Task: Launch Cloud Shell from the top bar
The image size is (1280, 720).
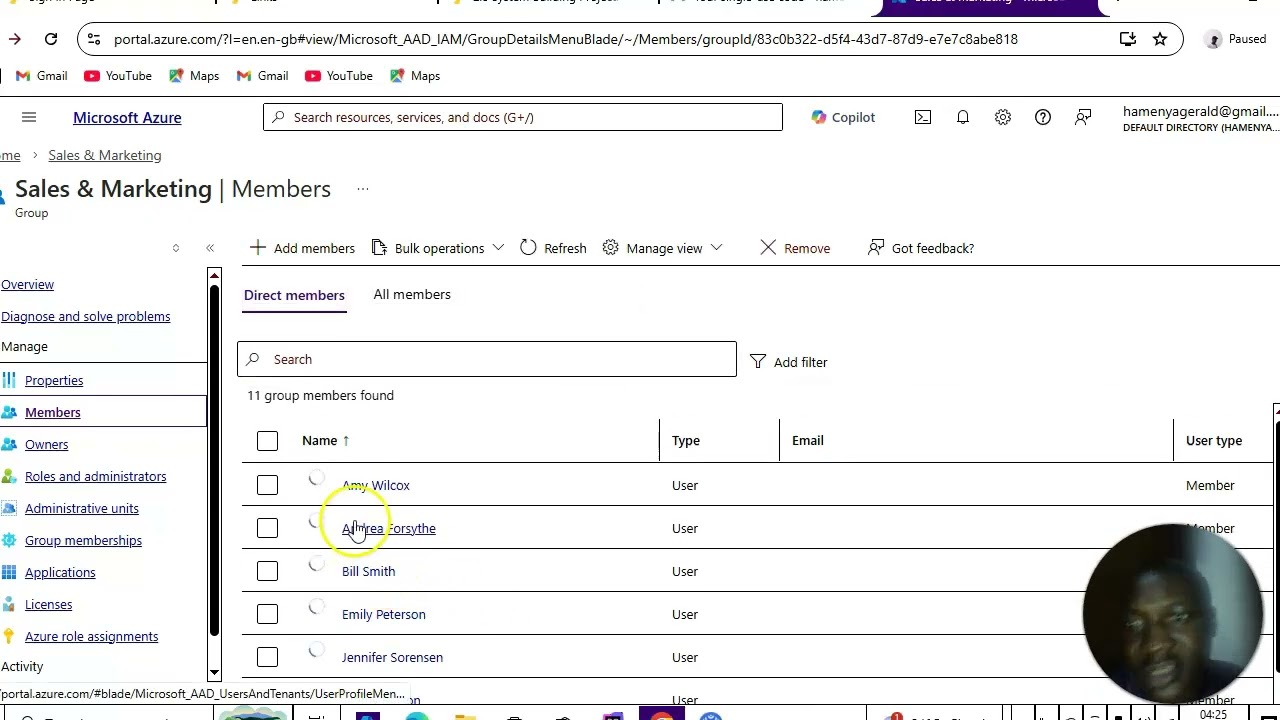Action: pos(923,117)
